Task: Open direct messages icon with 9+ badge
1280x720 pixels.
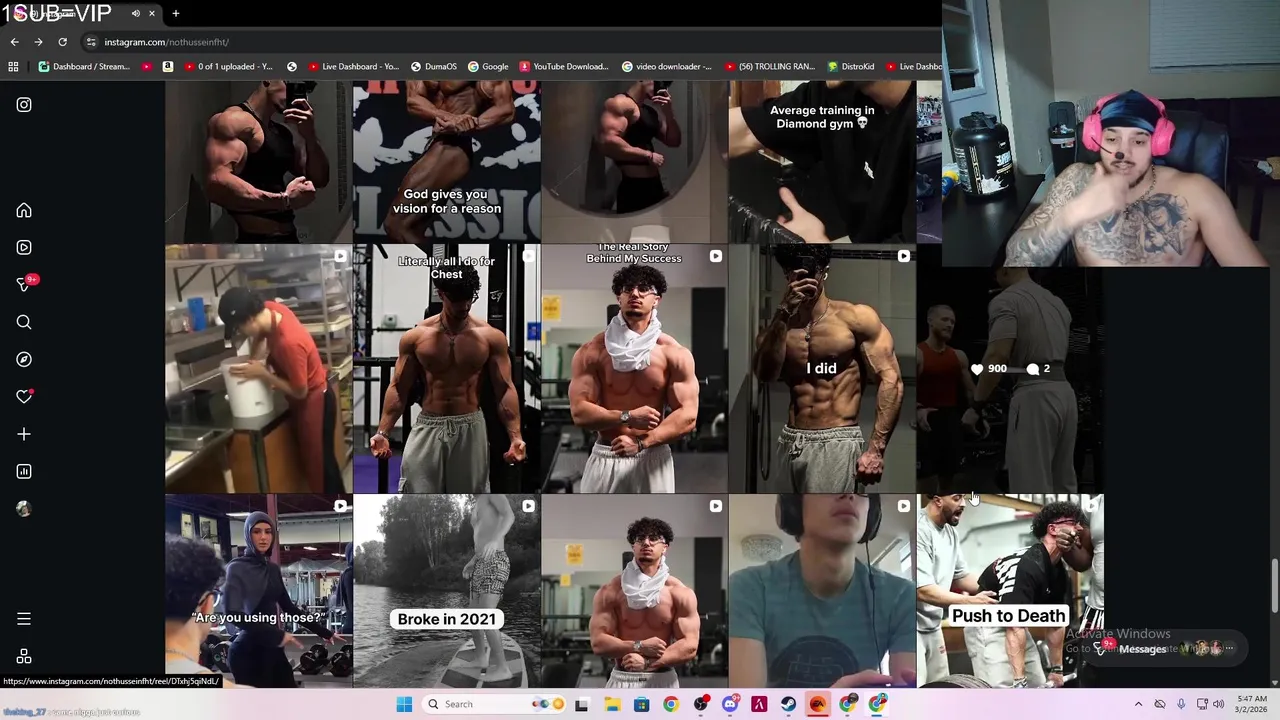Action: tap(24, 285)
